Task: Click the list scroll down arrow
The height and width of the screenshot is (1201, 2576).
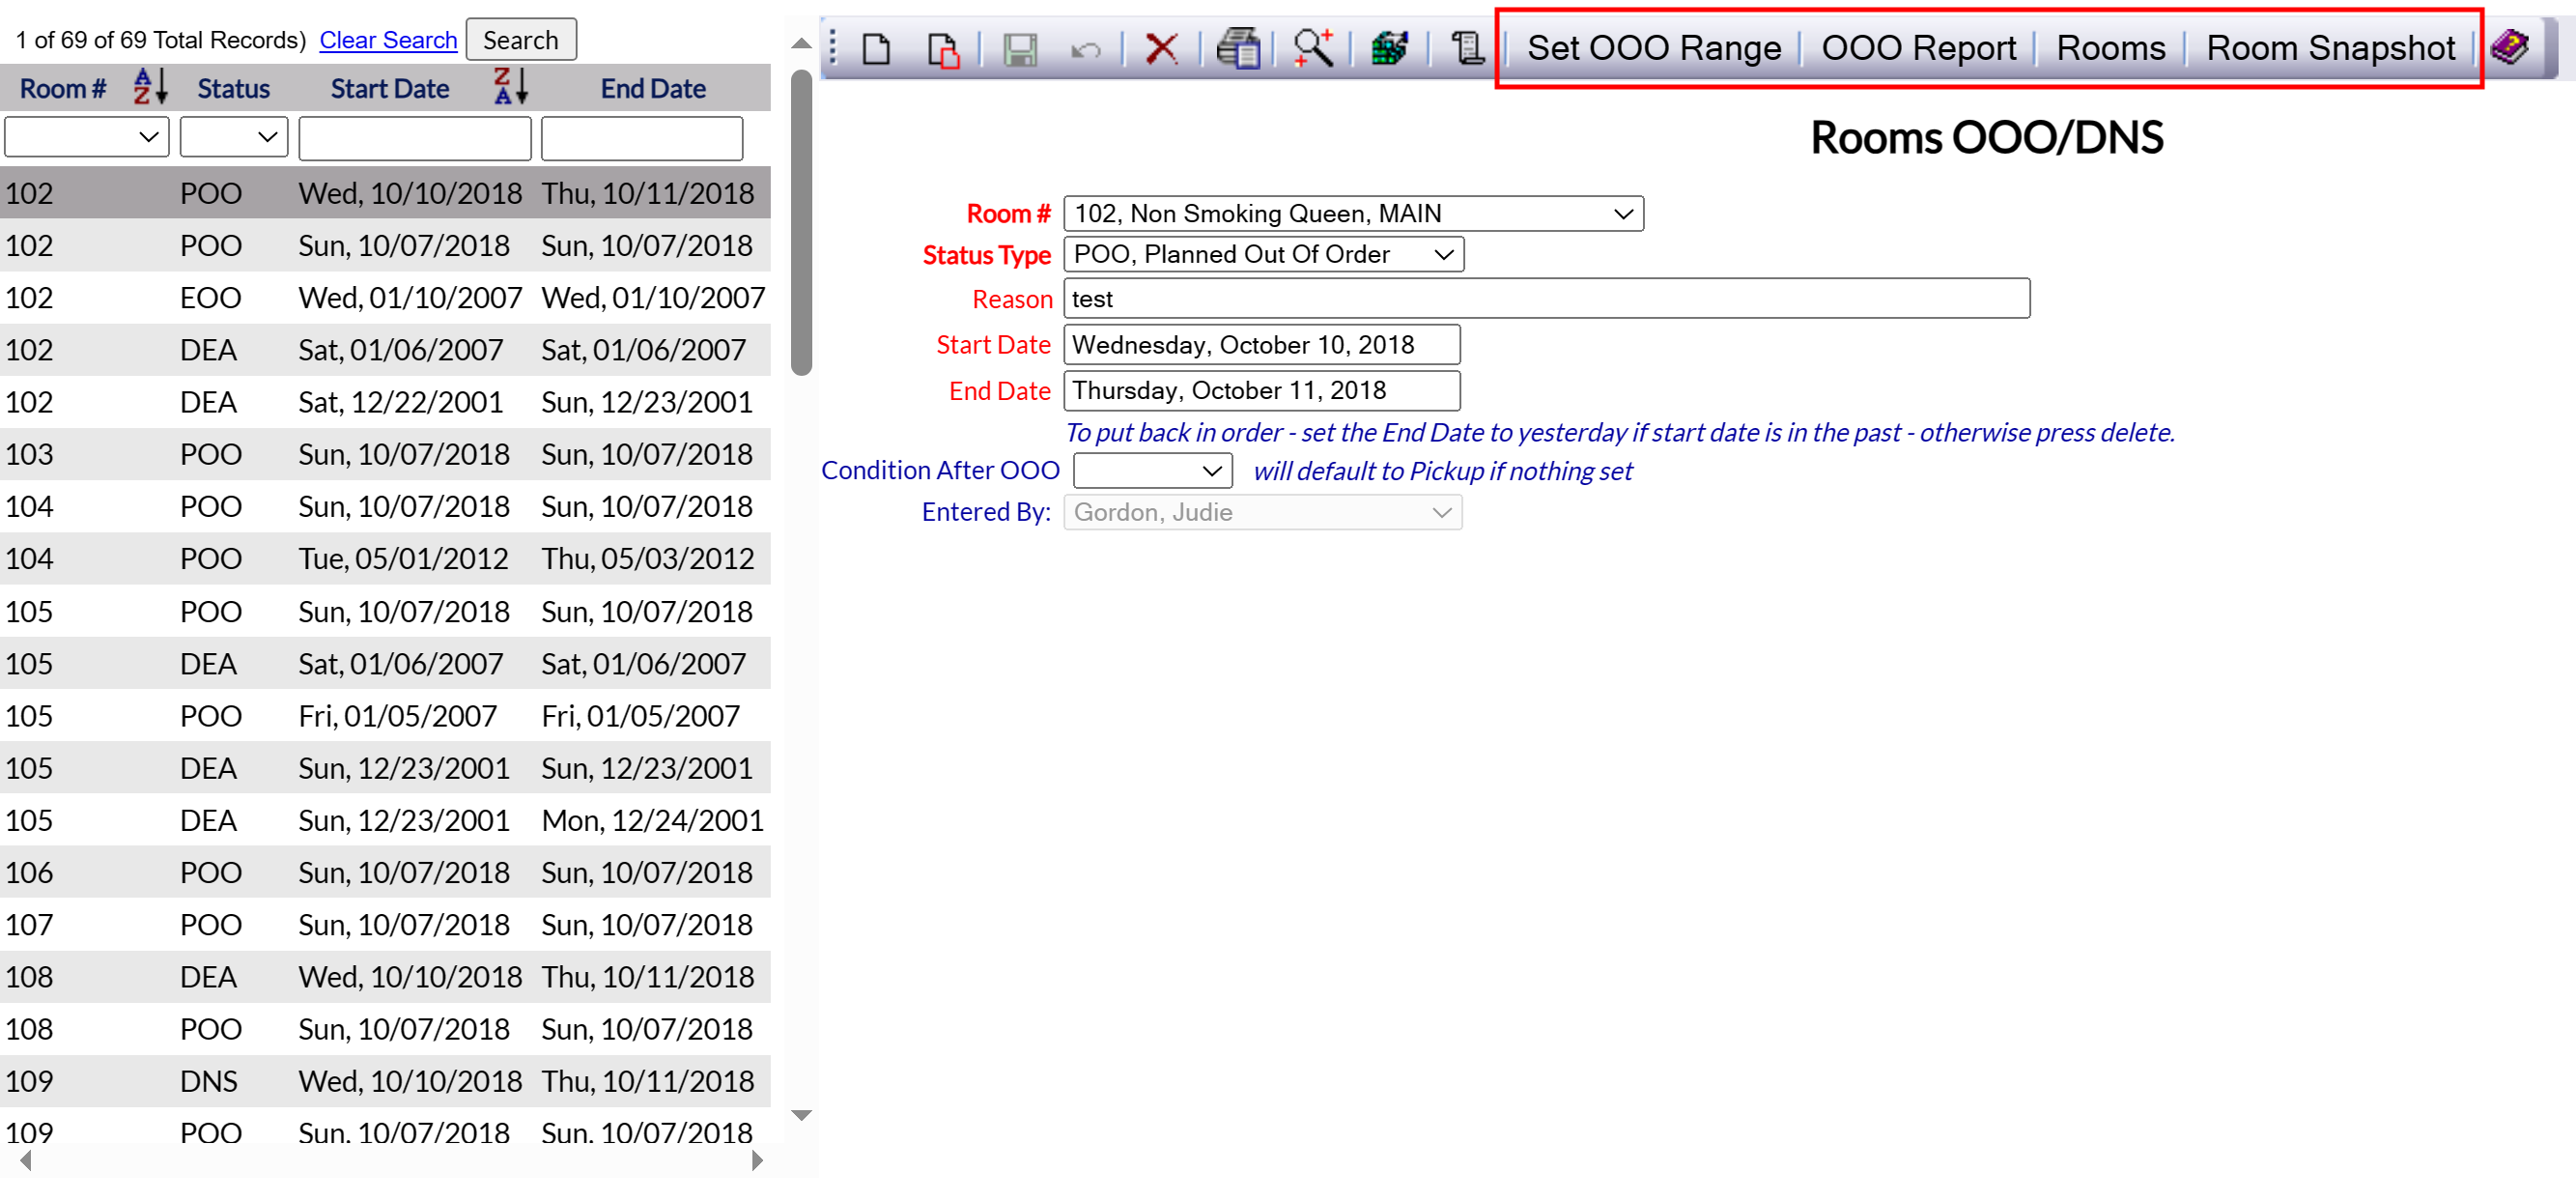Action: pos(800,1114)
